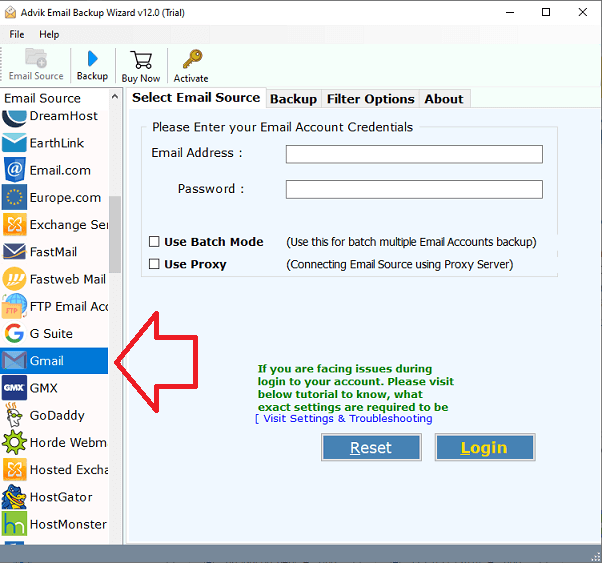
Task: Click the email source list scrollbar thumb
Action: tap(115, 234)
